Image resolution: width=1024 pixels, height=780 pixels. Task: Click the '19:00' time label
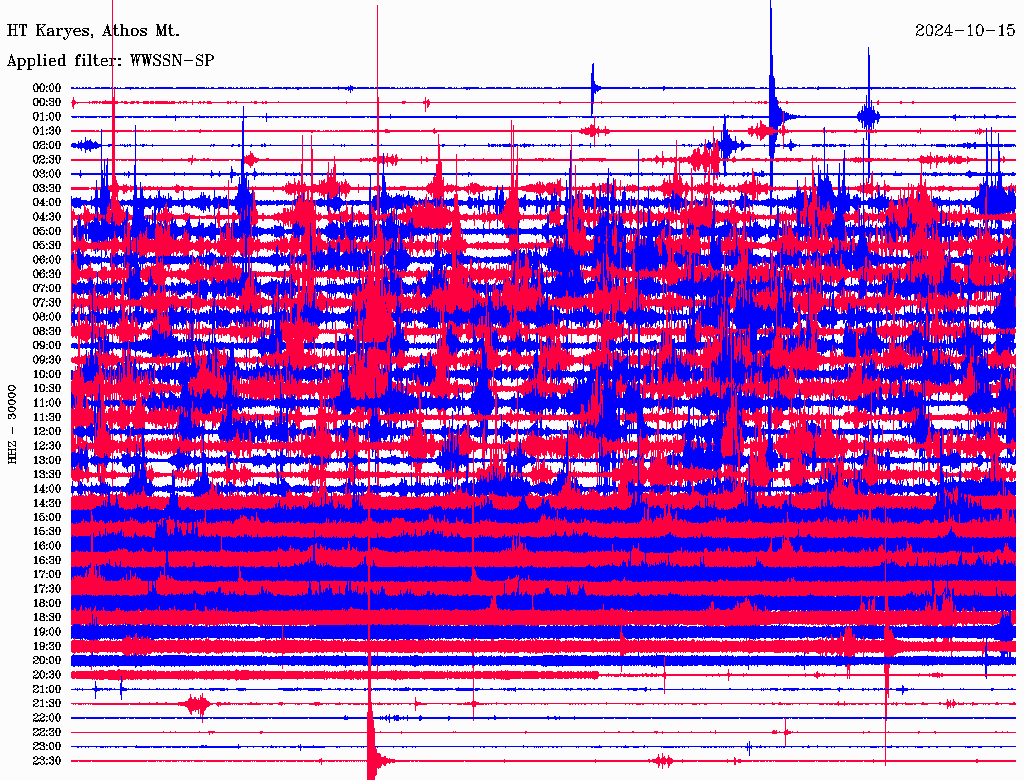47,632
